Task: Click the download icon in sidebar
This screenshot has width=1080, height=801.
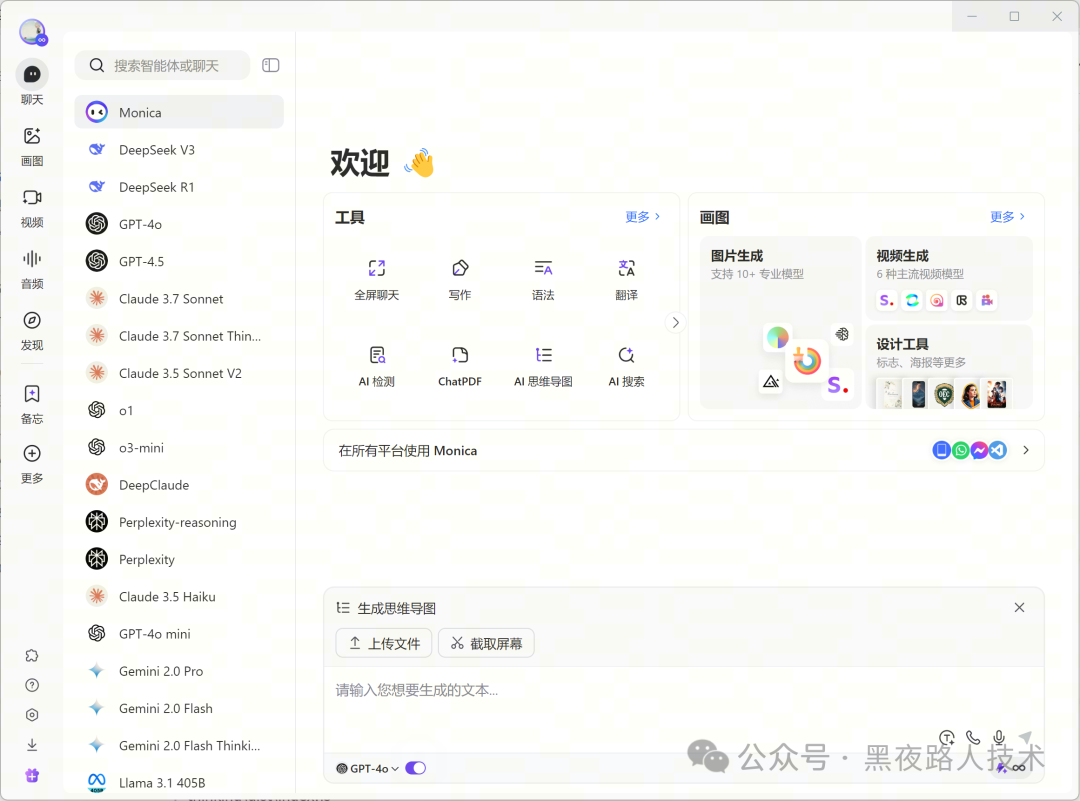Action: click(x=32, y=745)
